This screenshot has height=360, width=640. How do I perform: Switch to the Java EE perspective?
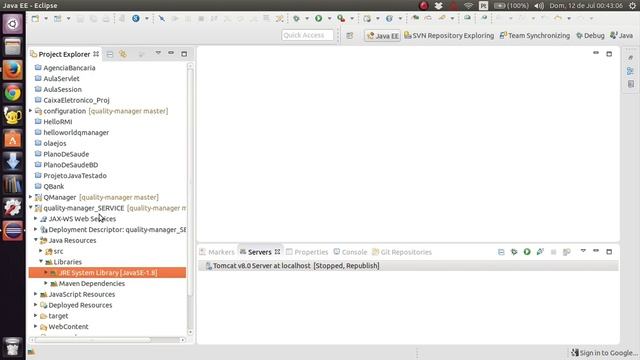point(382,36)
